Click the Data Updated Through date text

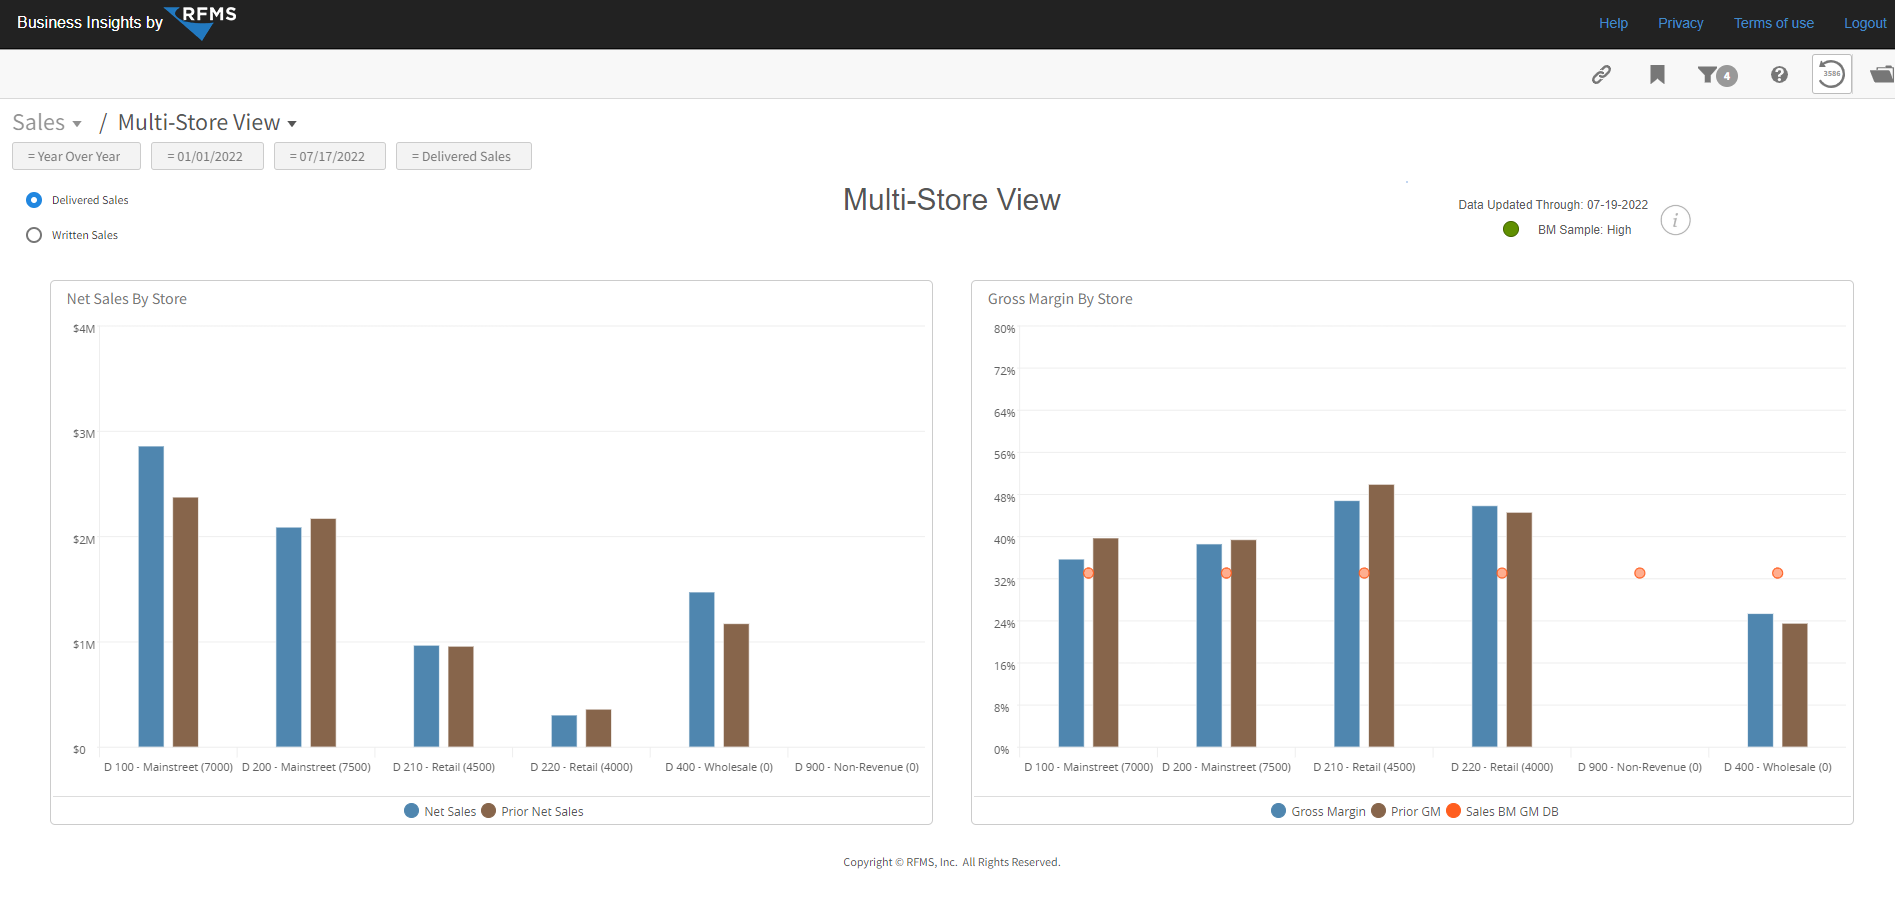1553,205
